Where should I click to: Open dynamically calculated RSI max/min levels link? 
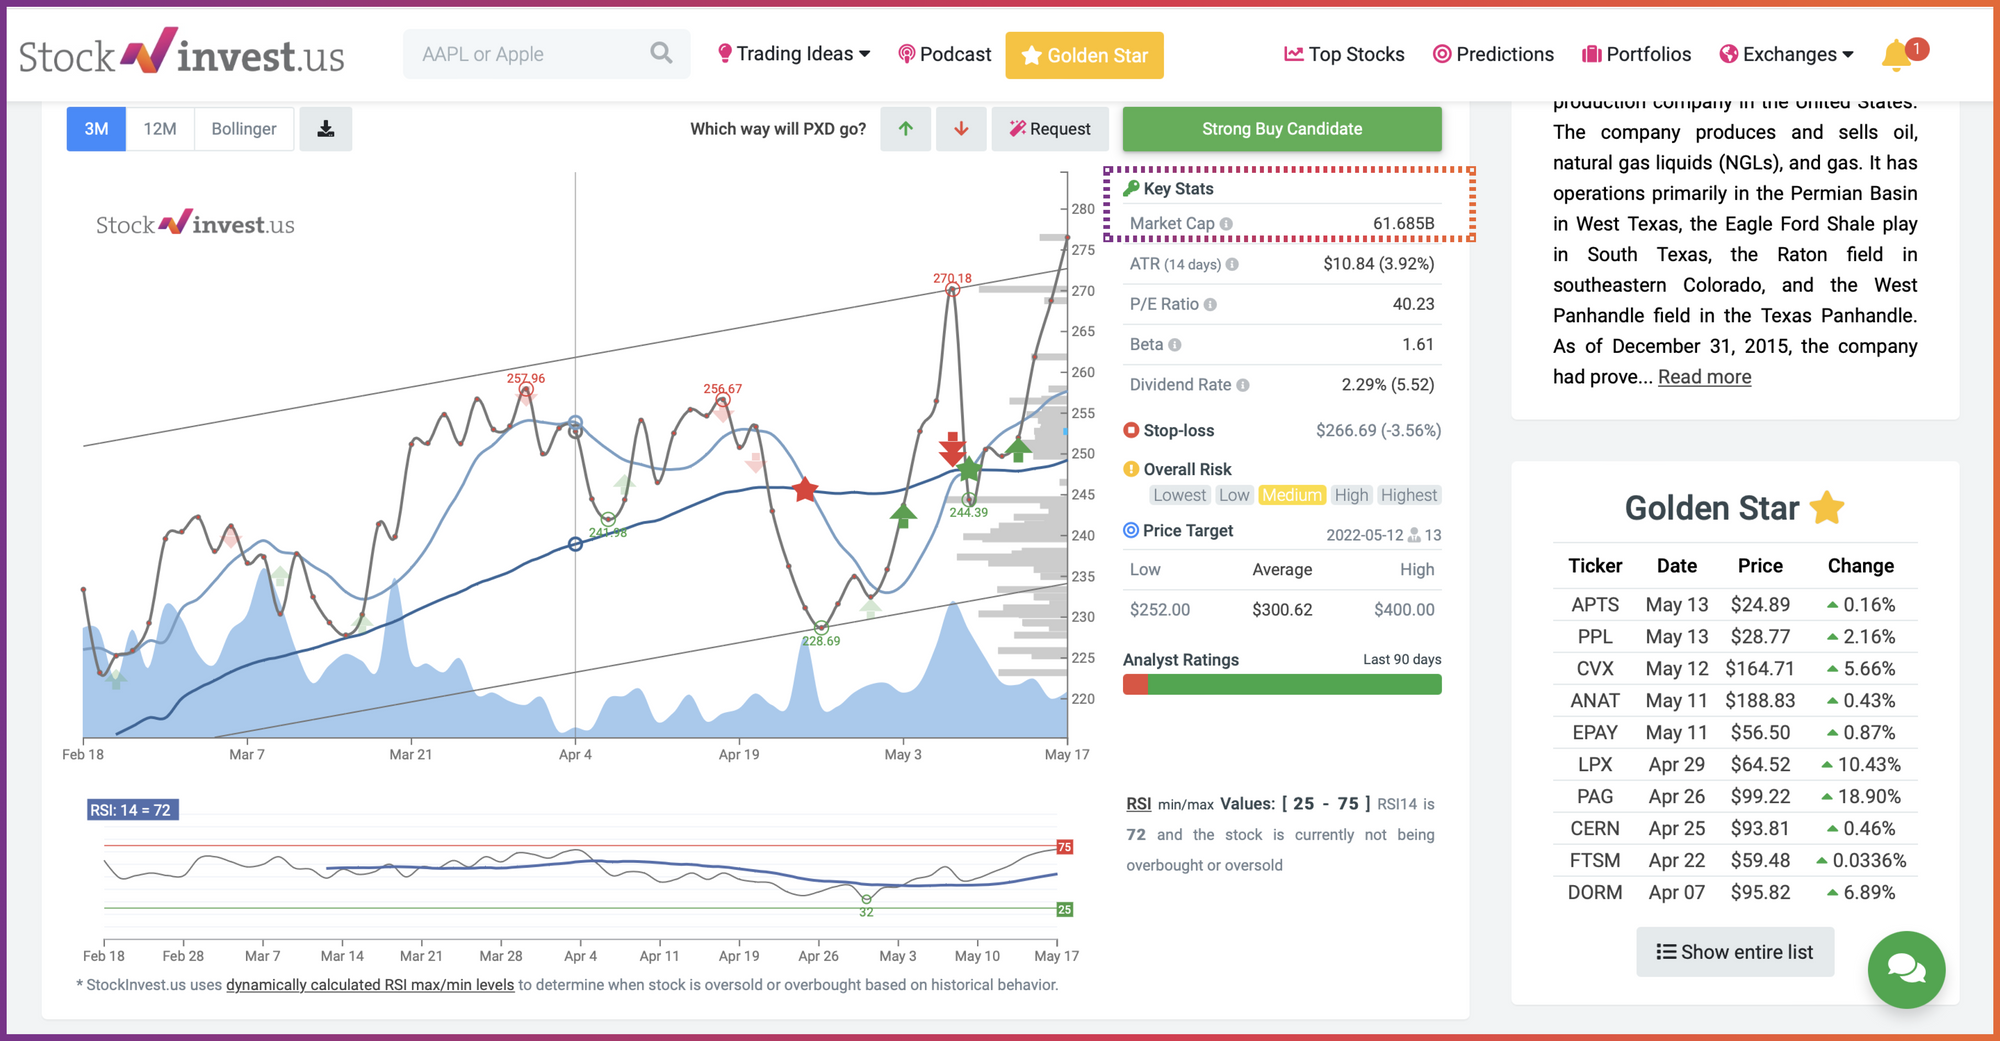pos(370,985)
